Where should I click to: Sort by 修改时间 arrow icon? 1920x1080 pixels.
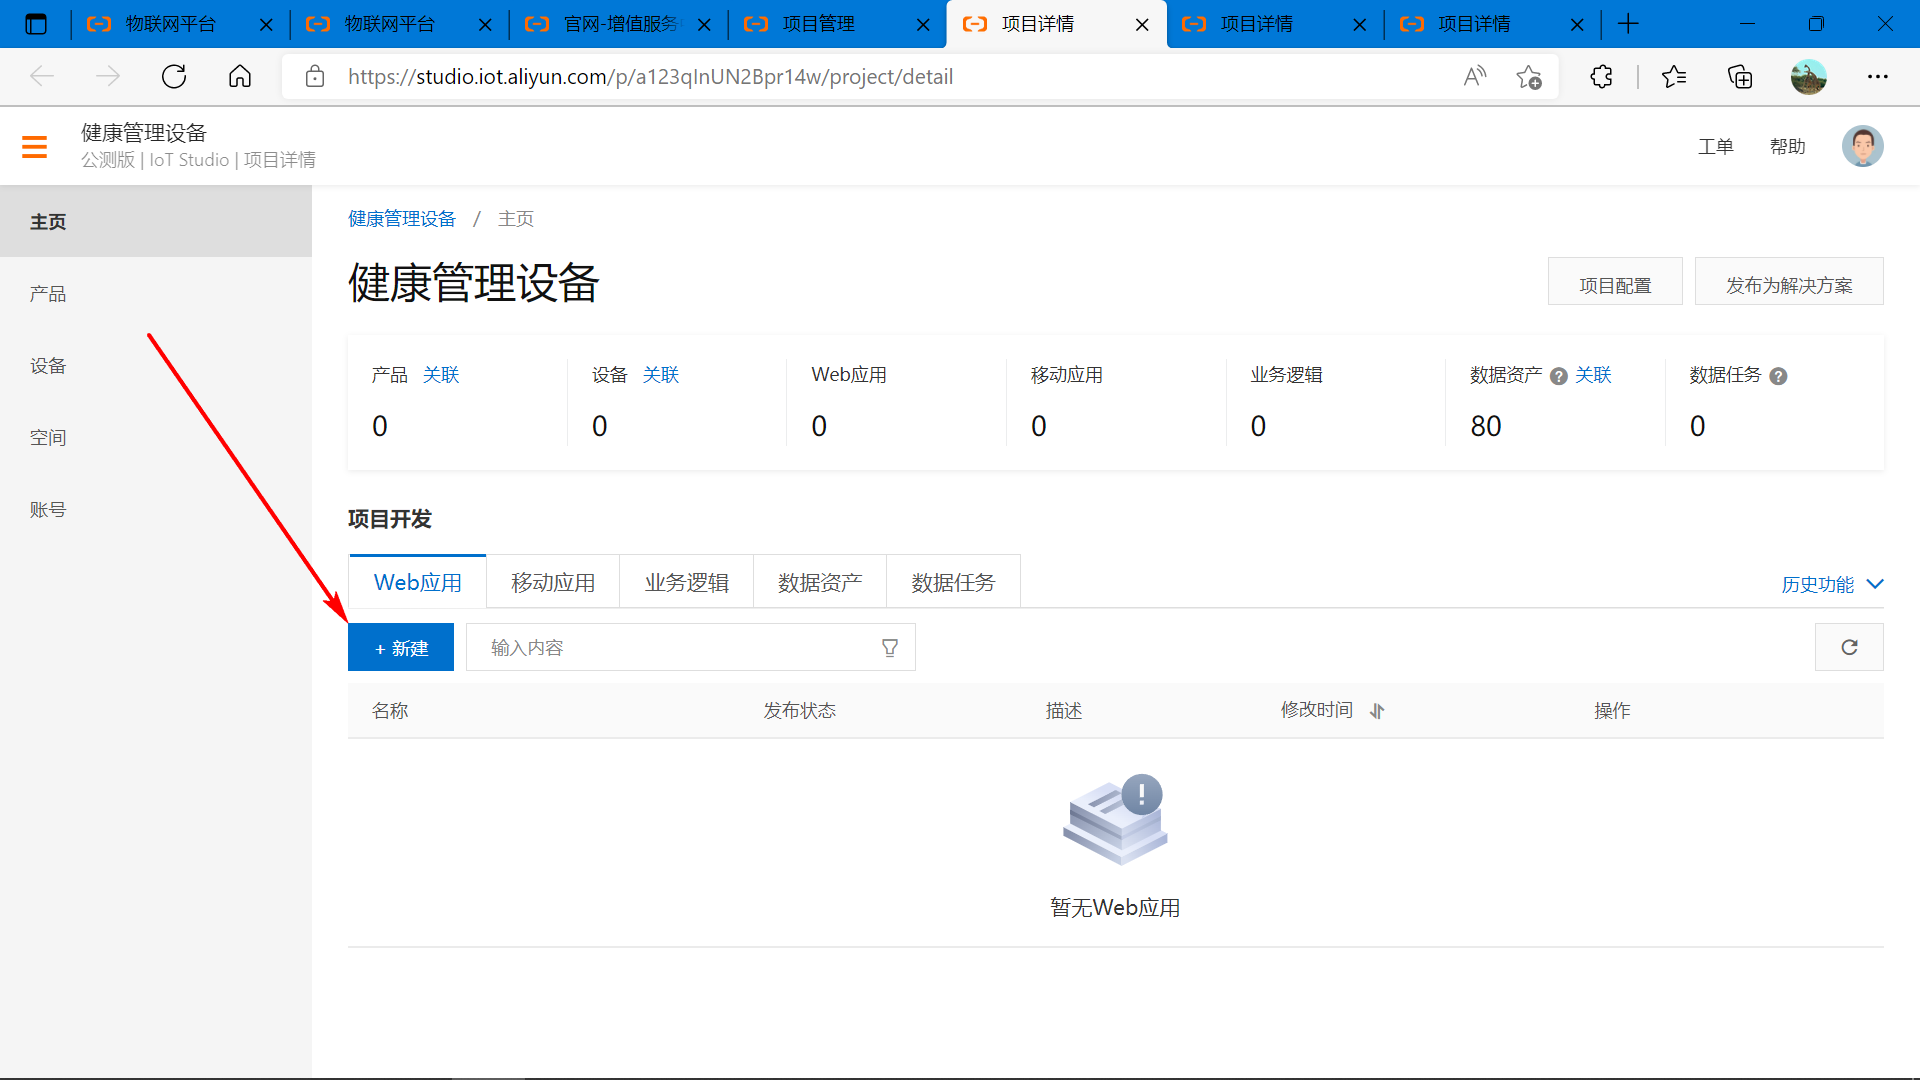click(x=1377, y=711)
